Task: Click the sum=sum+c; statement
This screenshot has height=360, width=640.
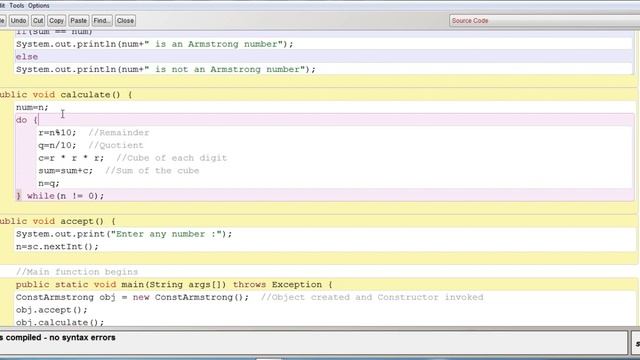Action: click(66, 171)
